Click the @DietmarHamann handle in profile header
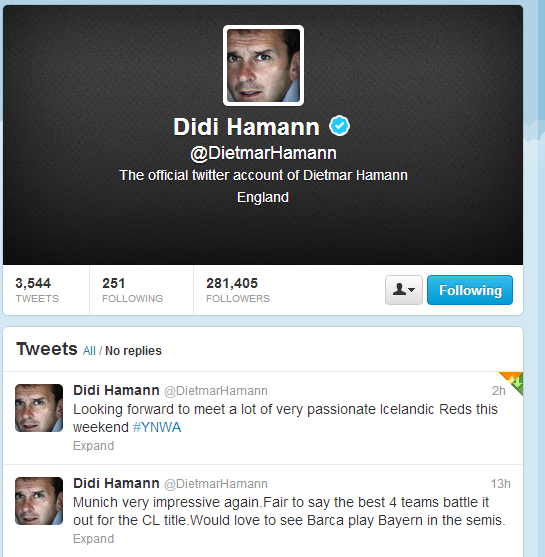545x557 pixels. [x=263, y=153]
